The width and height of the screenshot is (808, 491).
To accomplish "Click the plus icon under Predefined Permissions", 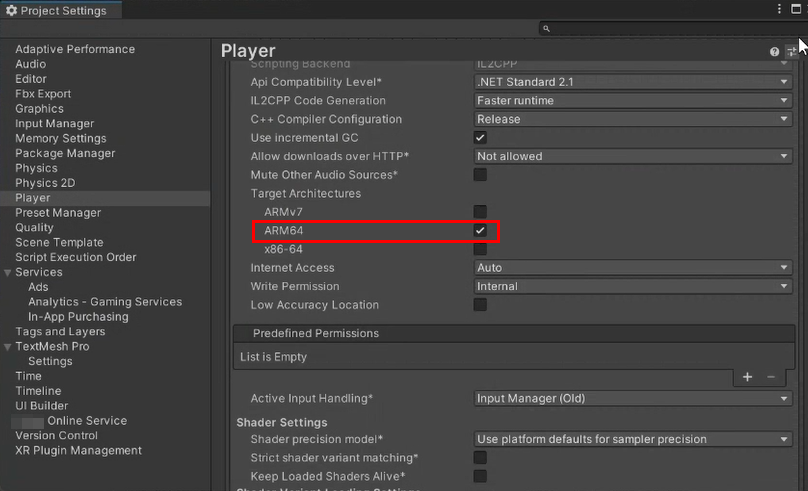I will pos(747,377).
